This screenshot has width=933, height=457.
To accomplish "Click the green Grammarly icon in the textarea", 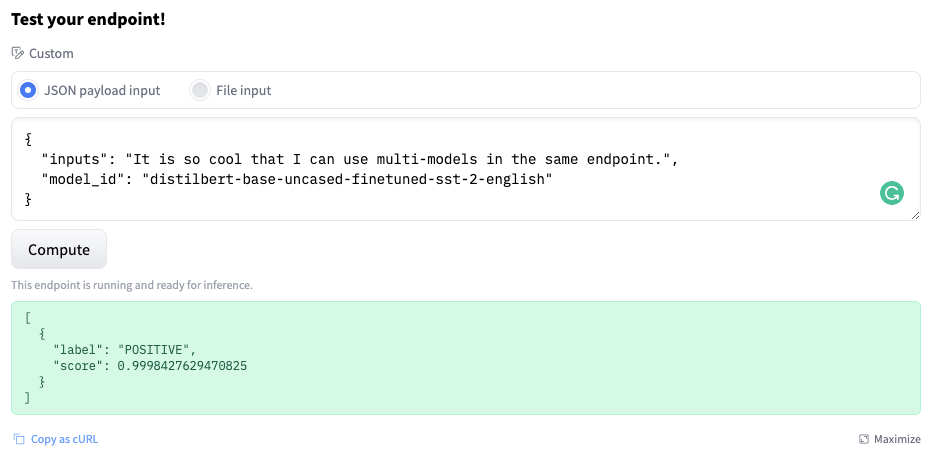I will pos(891,193).
